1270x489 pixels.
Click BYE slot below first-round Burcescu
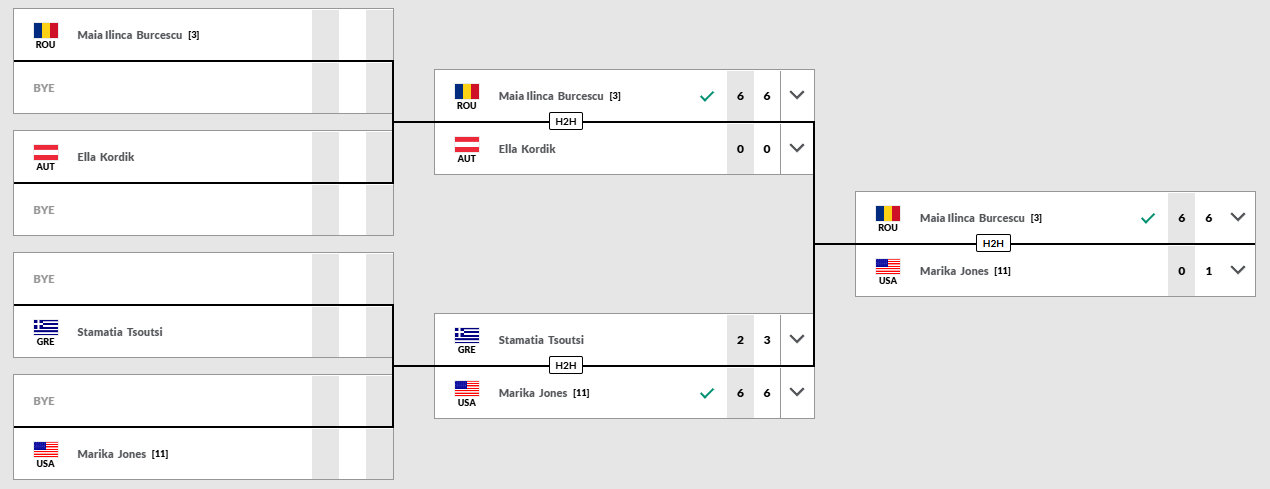(x=44, y=88)
